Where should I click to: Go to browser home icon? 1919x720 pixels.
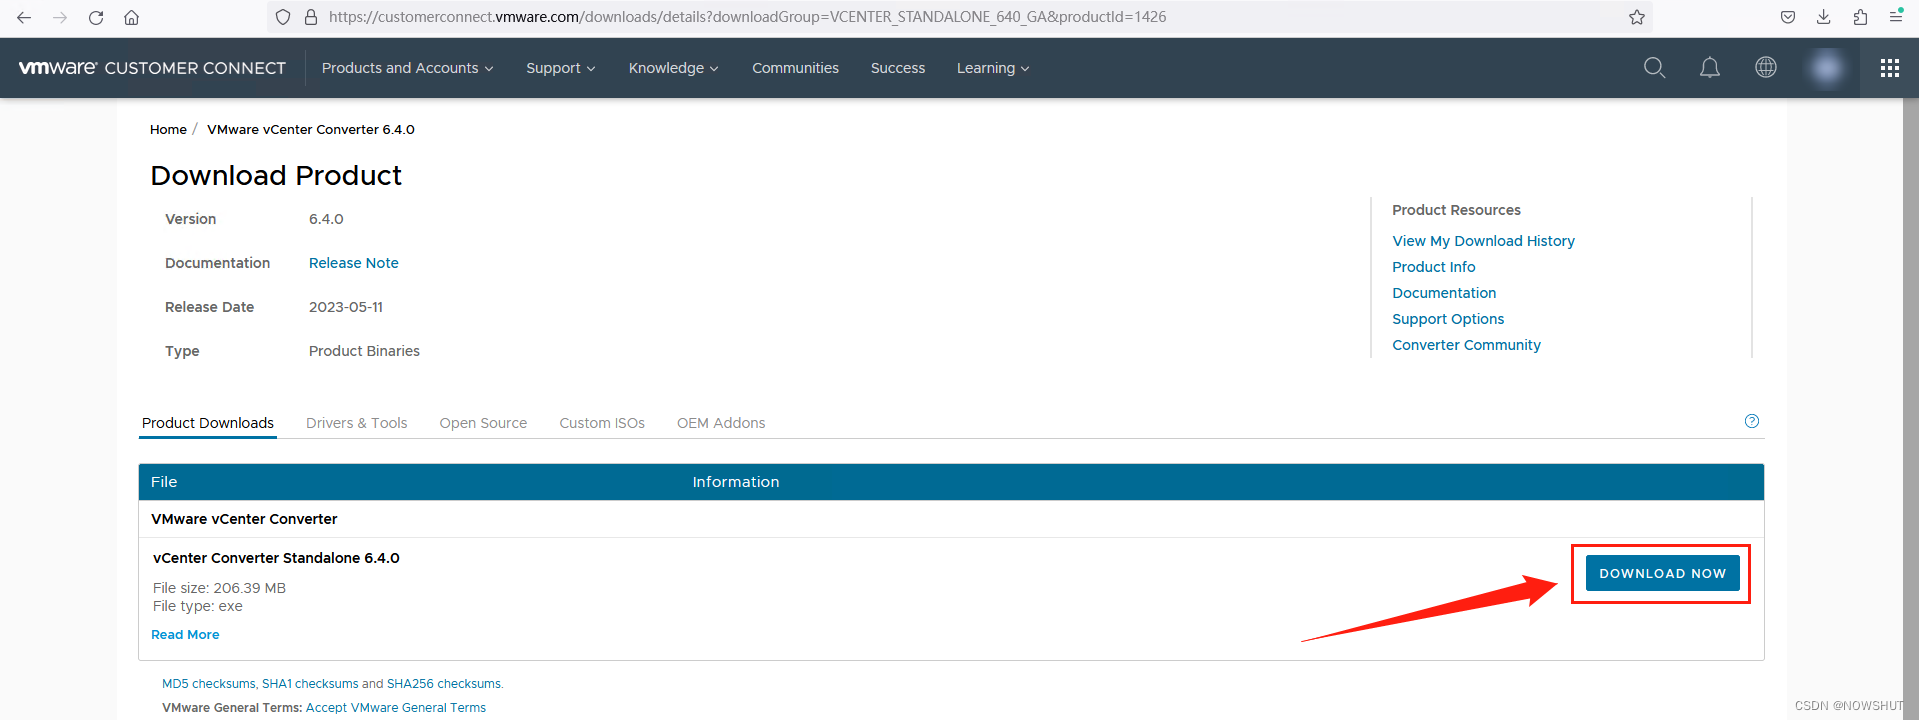pyautogui.click(x=131, y=17)
